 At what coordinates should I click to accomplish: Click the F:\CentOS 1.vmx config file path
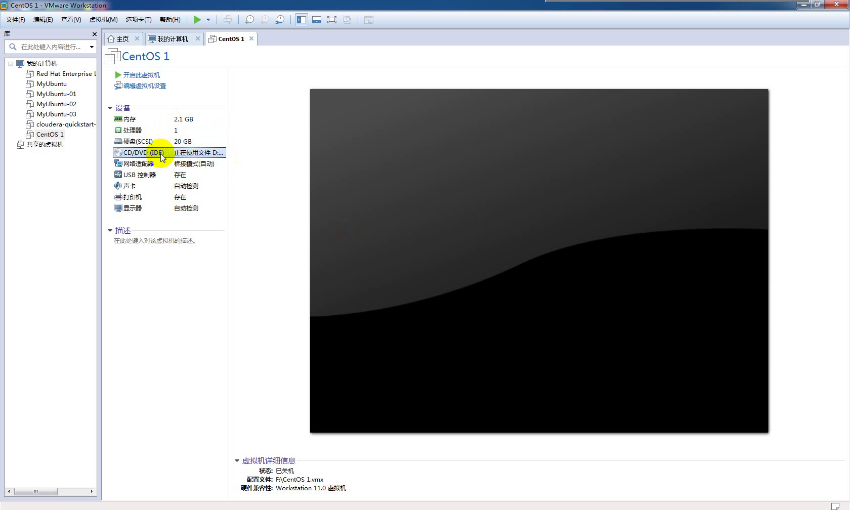point(299,480)
